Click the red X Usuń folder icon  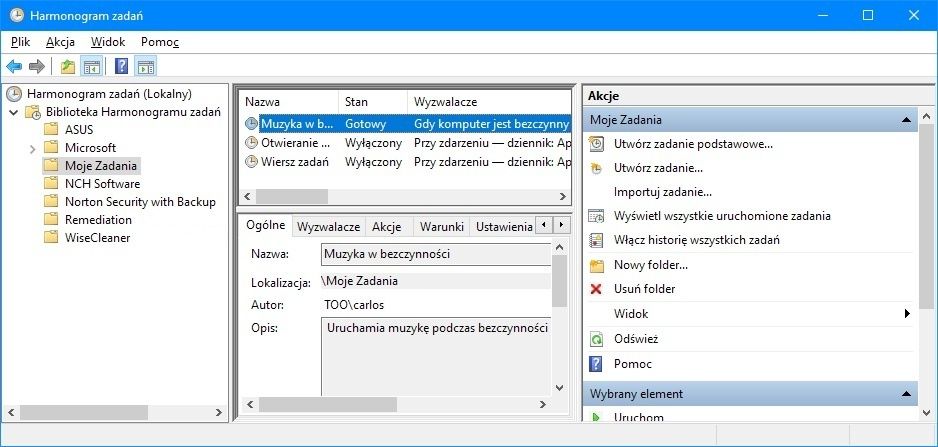(596, 289)
